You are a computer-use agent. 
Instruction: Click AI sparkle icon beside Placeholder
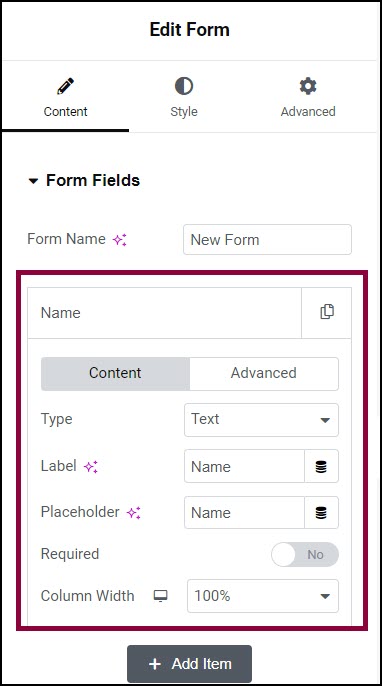click(134, 513)
